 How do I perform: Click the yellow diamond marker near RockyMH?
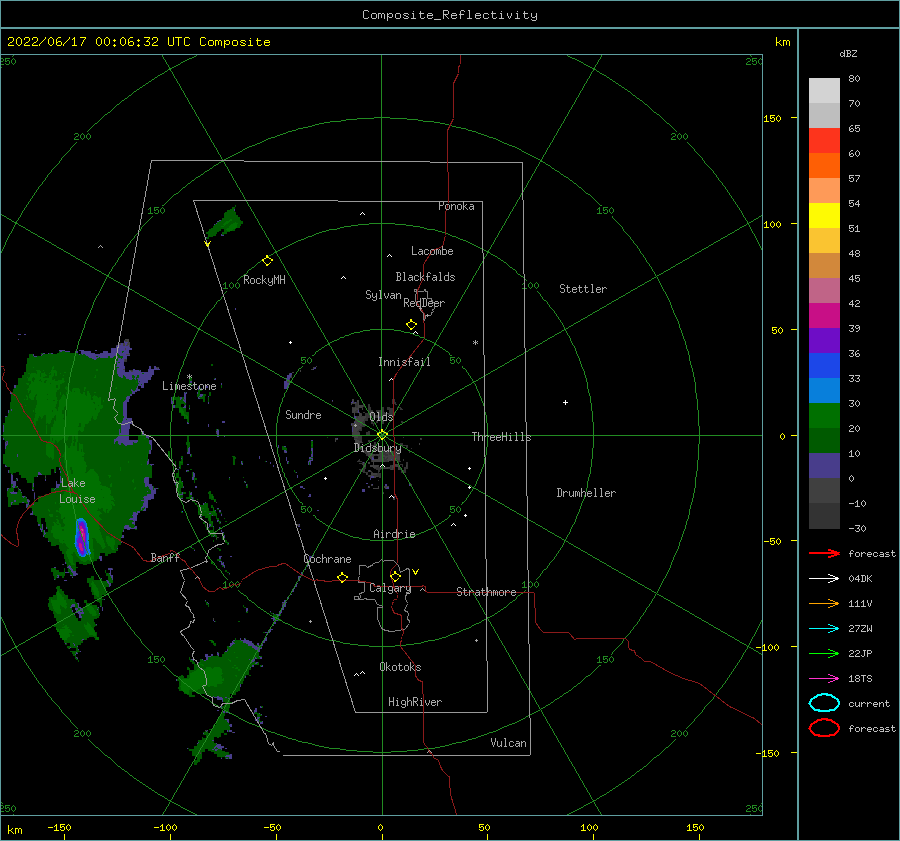tap(267, 261)
